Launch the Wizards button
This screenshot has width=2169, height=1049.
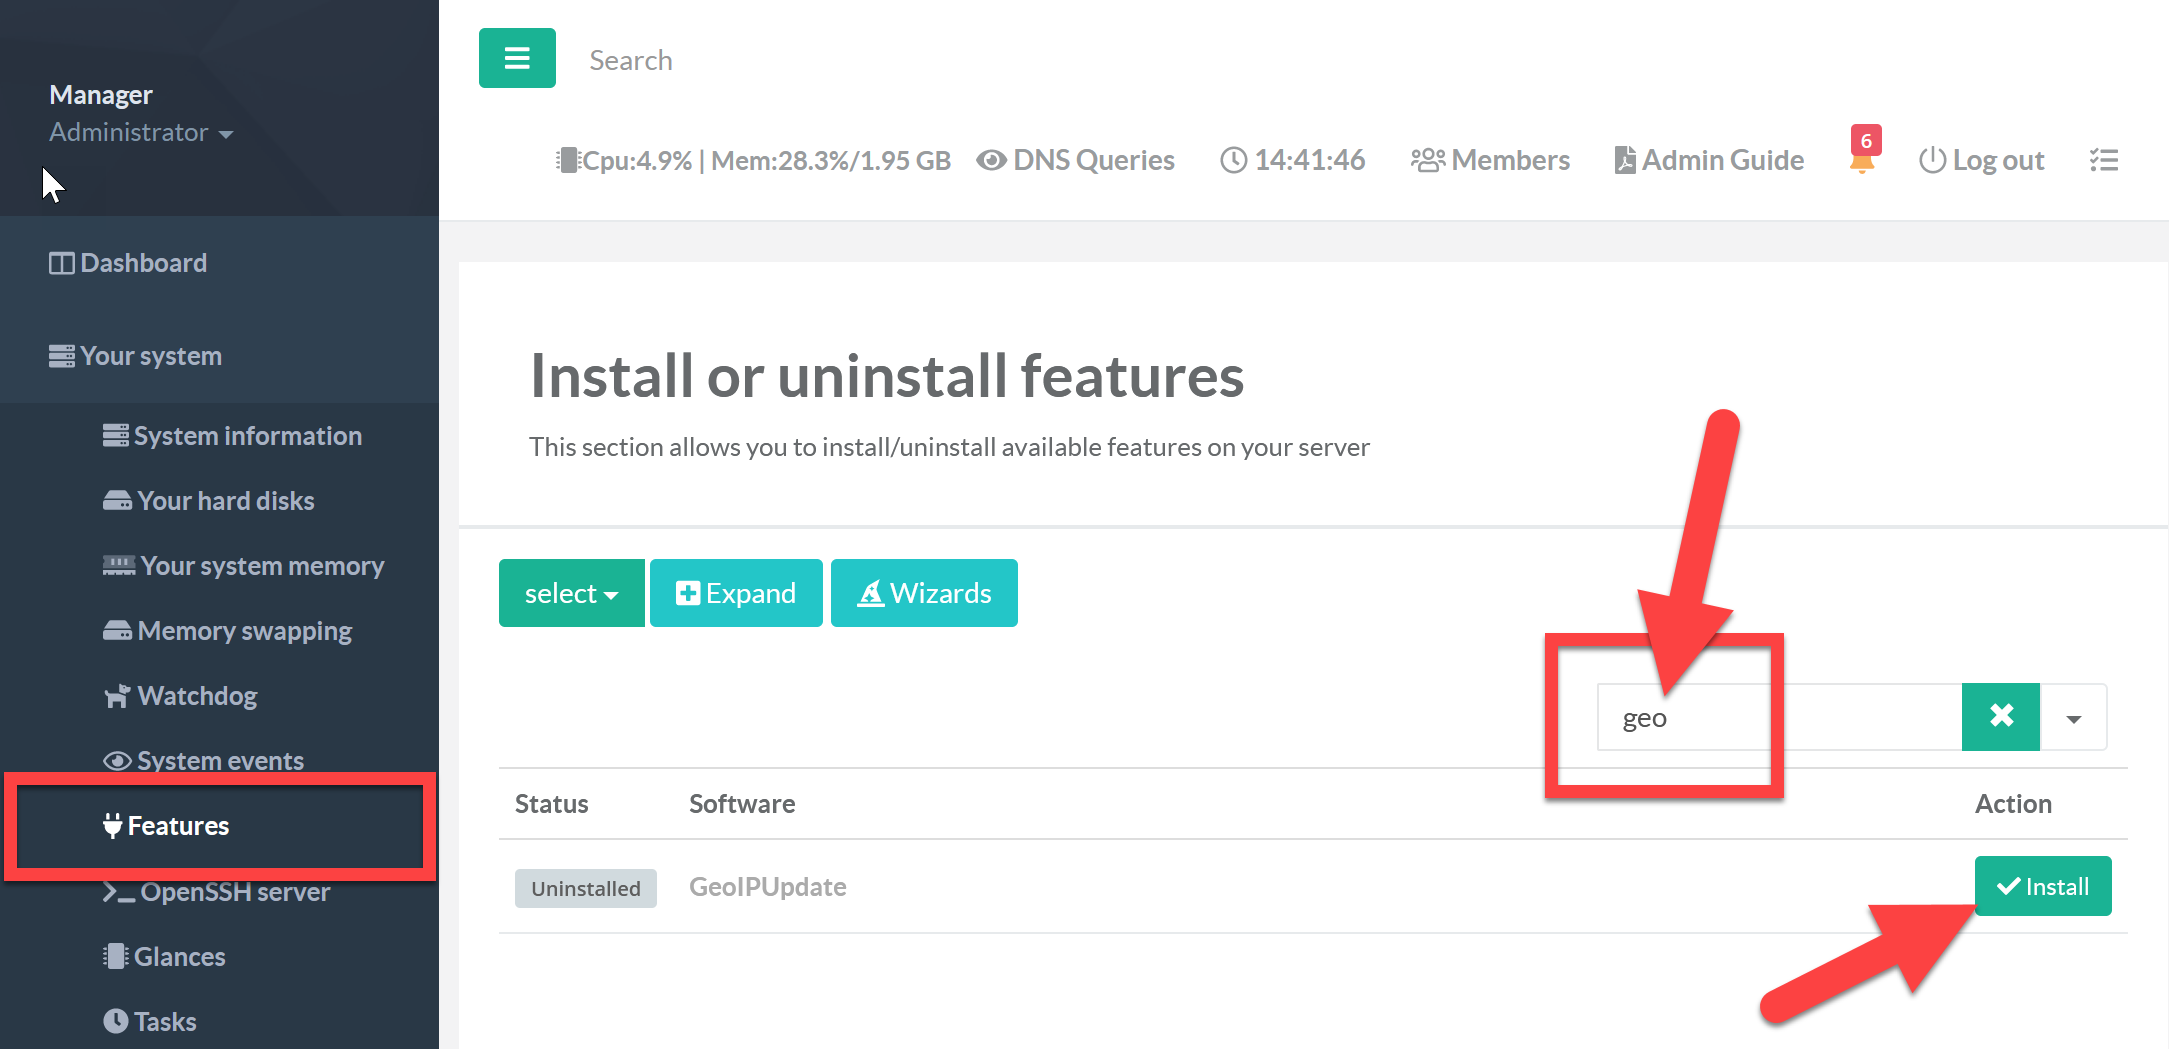[x=924, y=593]
